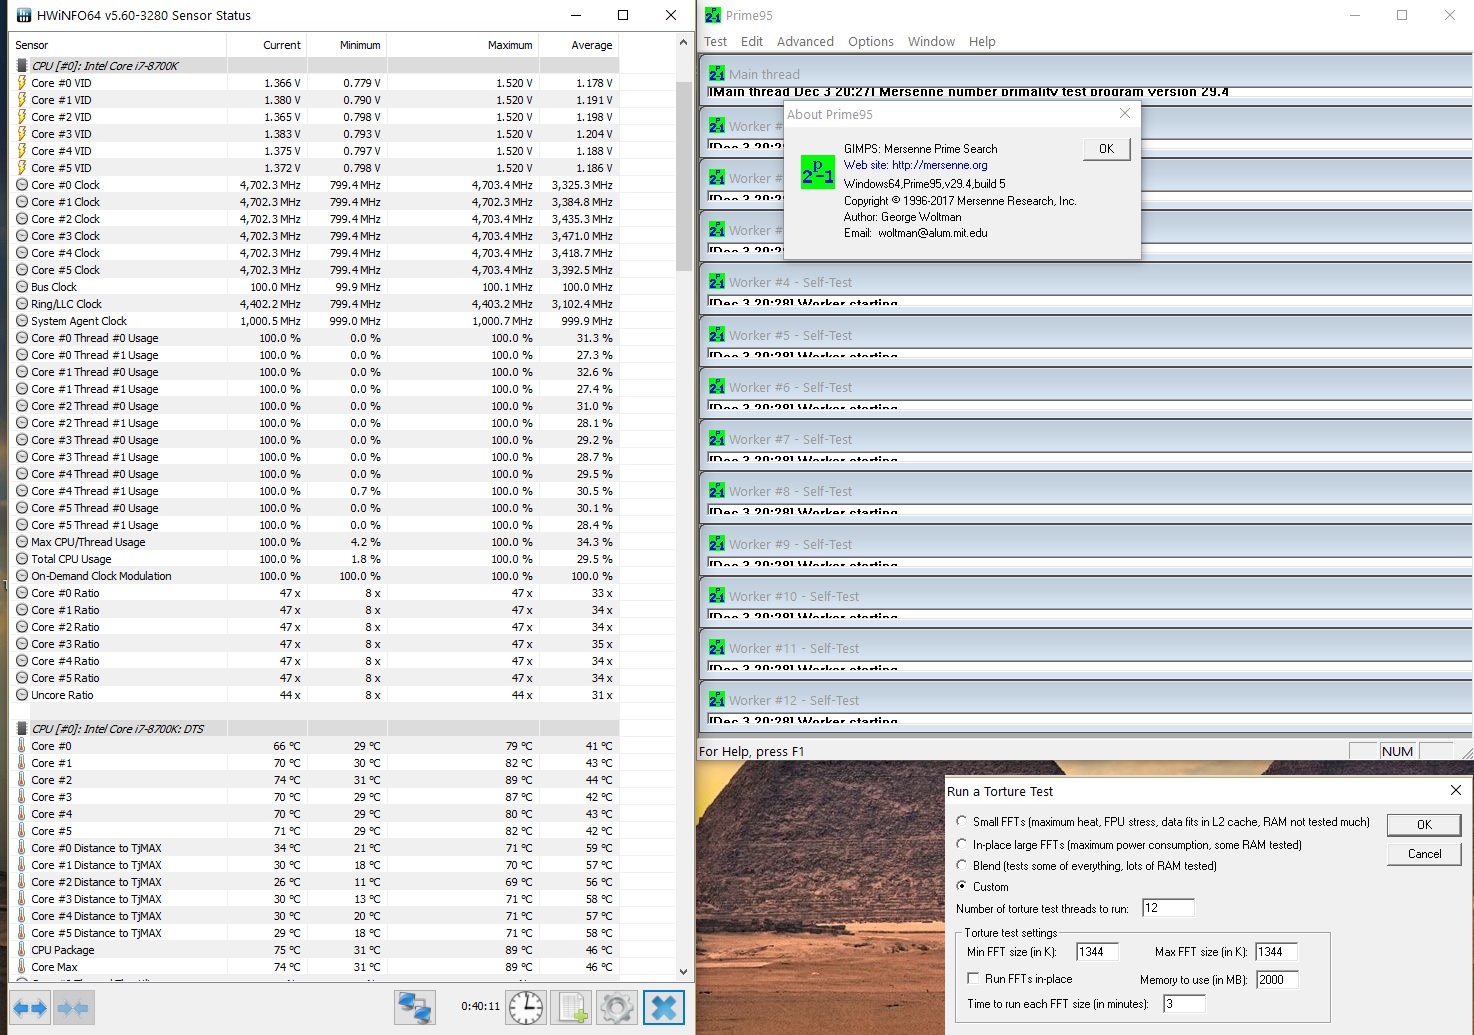Click the thermometer icon next to CPU Package
The width and height of the screenshot is (1474, 1035).
click(22, 950)
